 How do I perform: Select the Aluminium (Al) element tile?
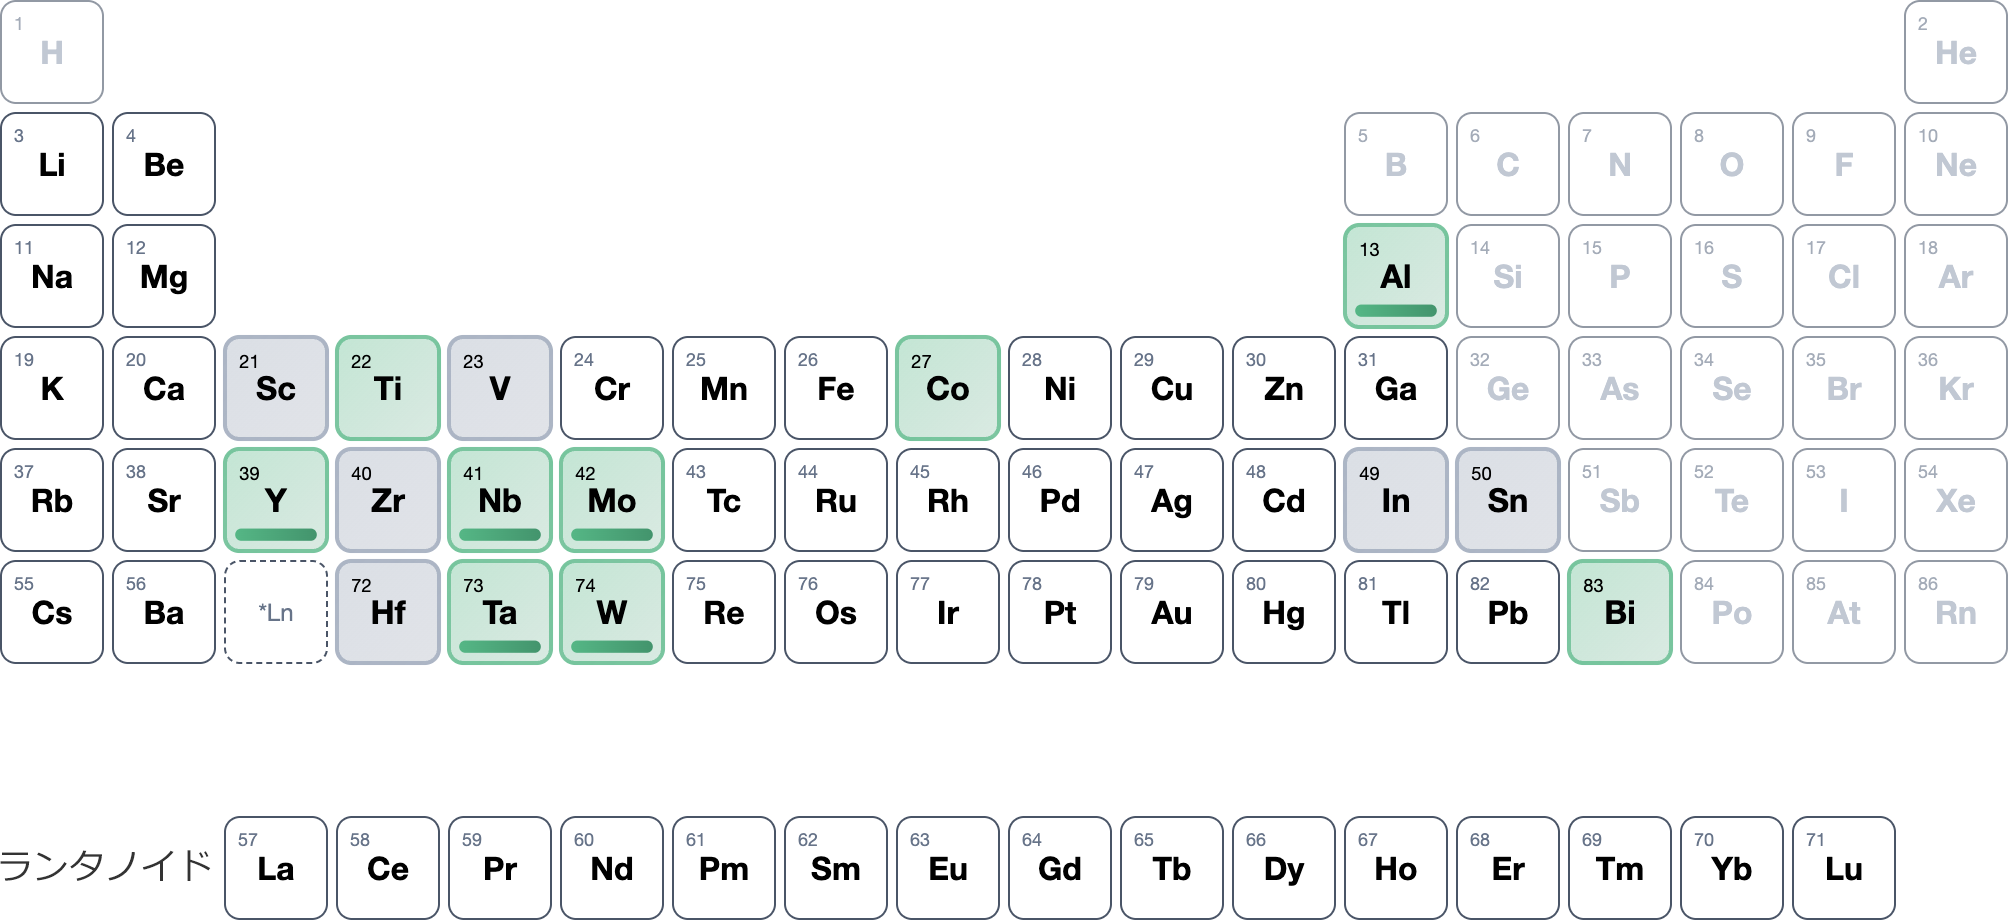(1395, 276)
